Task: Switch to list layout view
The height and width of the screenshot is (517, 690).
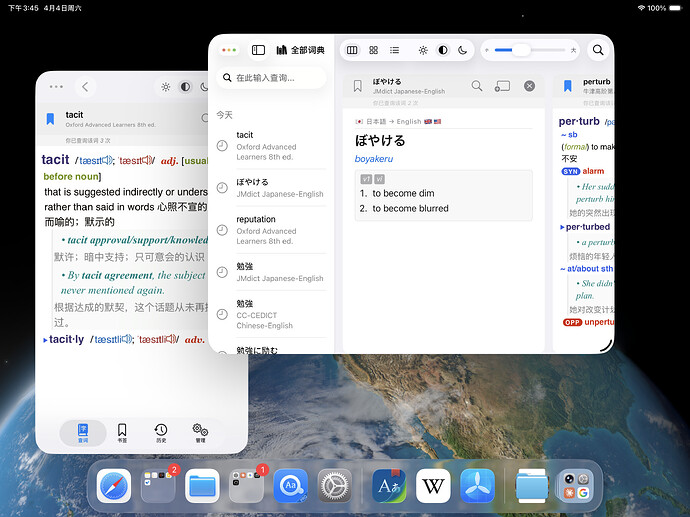Action: click(x=395, y=50)
